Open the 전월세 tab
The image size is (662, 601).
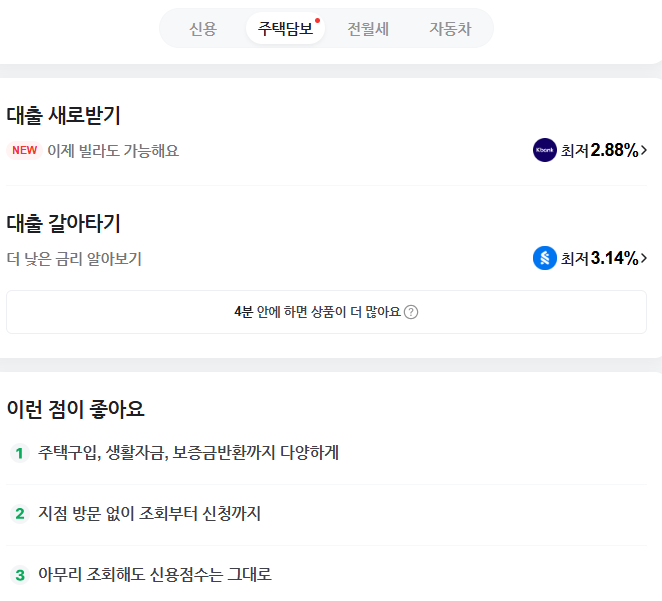[x=368, y=29]
